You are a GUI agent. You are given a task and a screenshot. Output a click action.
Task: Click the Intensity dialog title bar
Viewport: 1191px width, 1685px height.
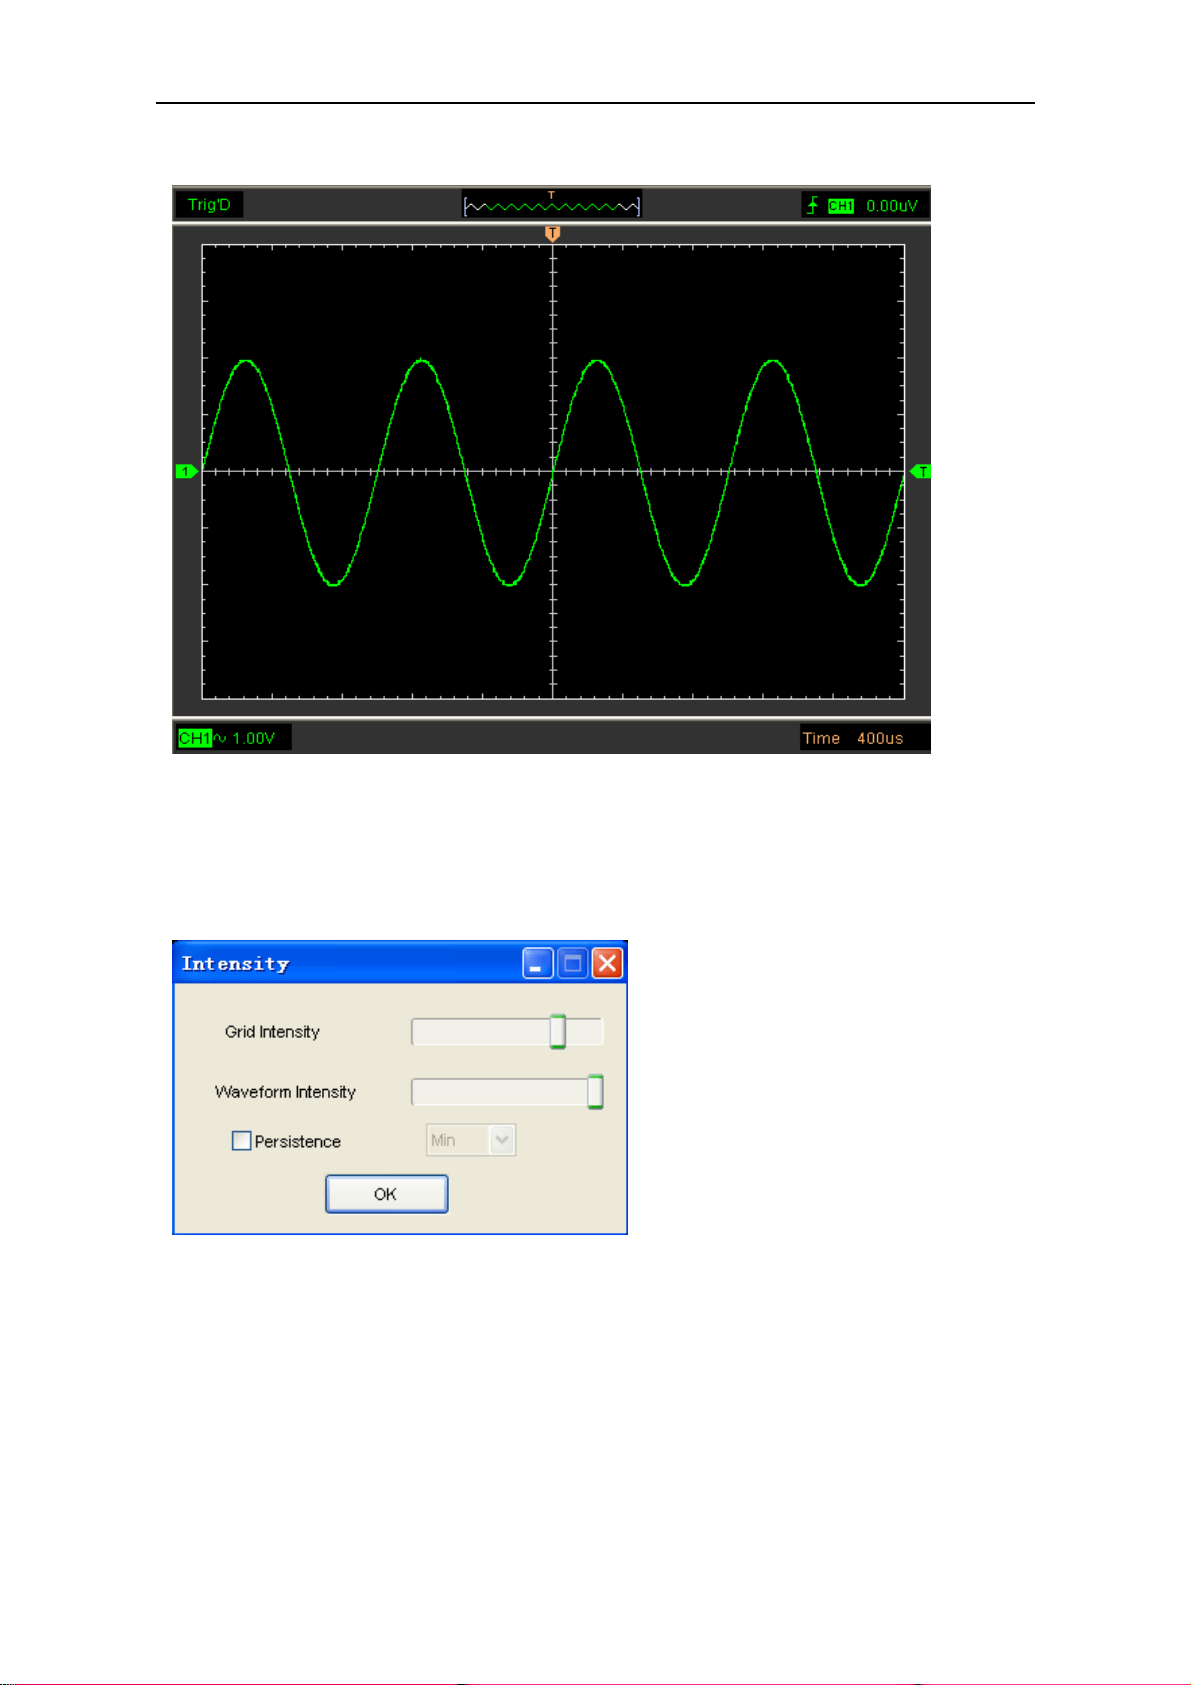pos(400,963)
